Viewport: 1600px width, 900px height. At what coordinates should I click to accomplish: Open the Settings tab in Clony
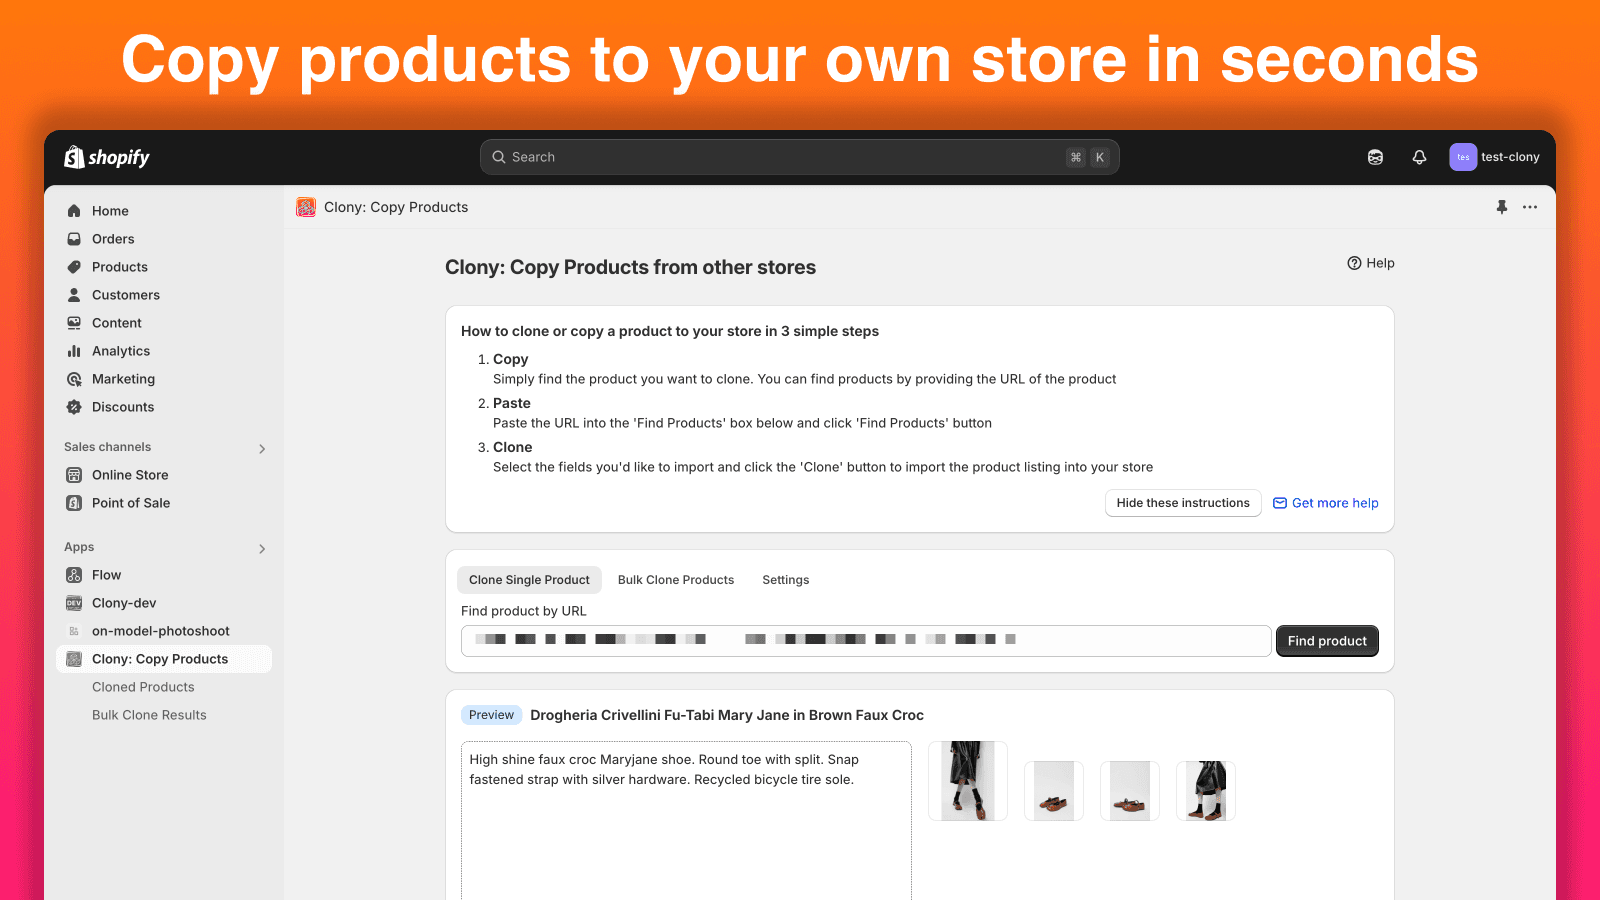pyautogui.click(x=785, y=579)
